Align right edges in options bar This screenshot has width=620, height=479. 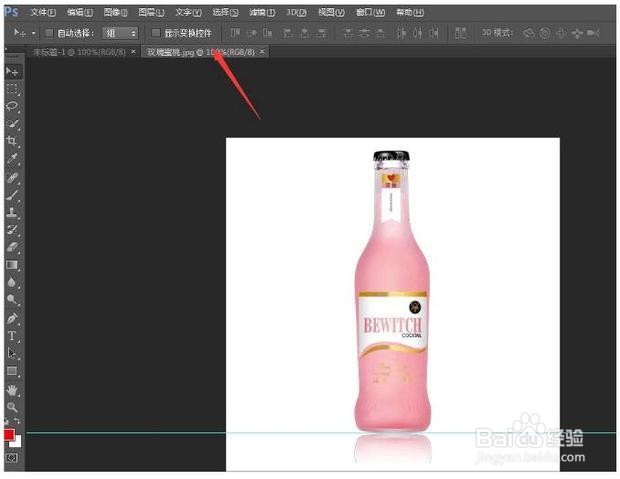(322, 33)
